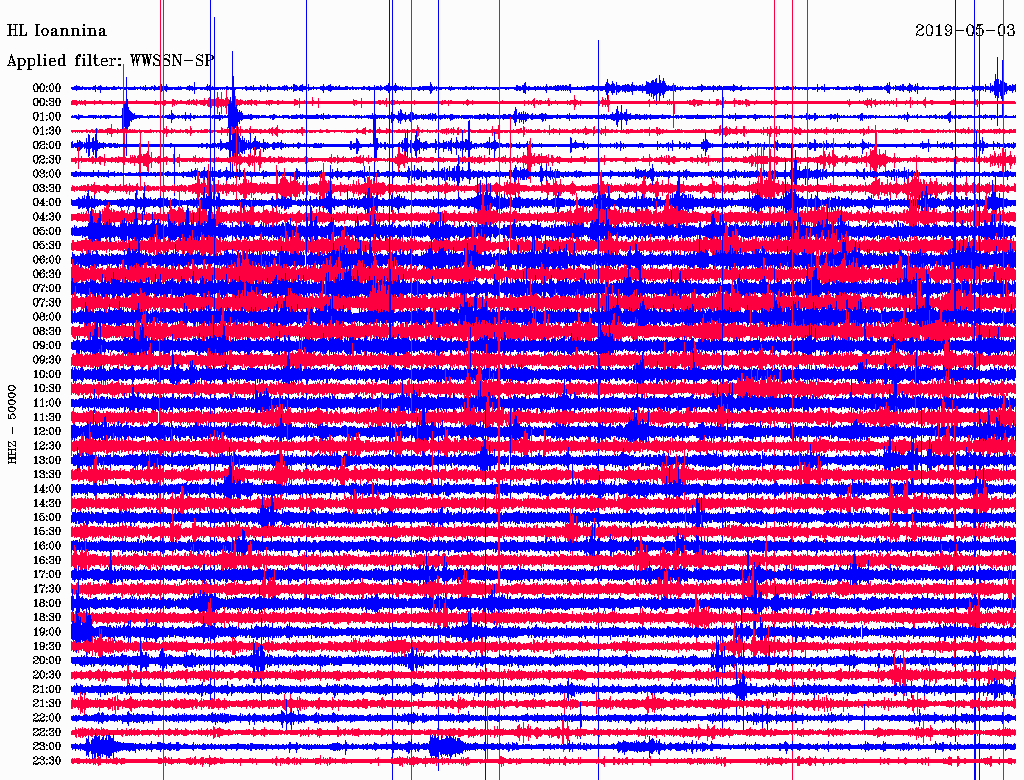This screenshot has height=780, width=1024.
Task: Select the 07:30 time label
Action: [47, 303]
